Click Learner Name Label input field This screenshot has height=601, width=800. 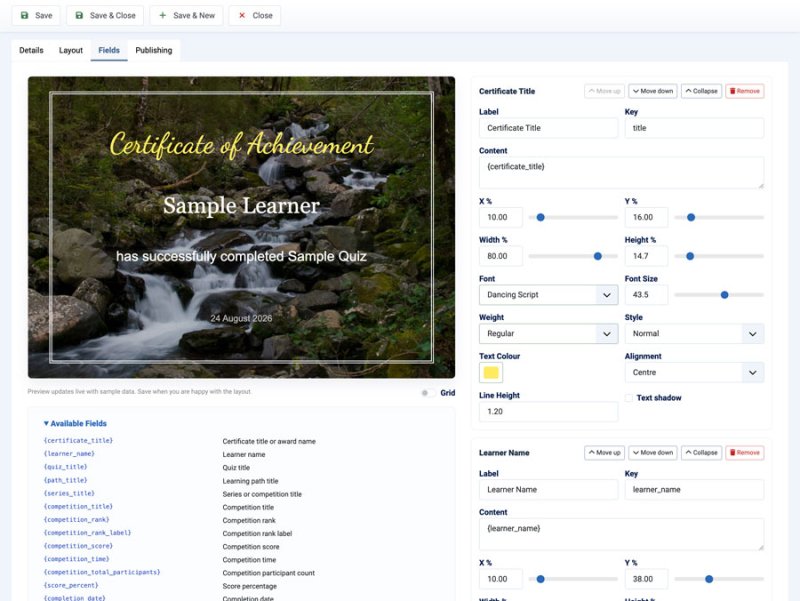(x=548, y=490)
